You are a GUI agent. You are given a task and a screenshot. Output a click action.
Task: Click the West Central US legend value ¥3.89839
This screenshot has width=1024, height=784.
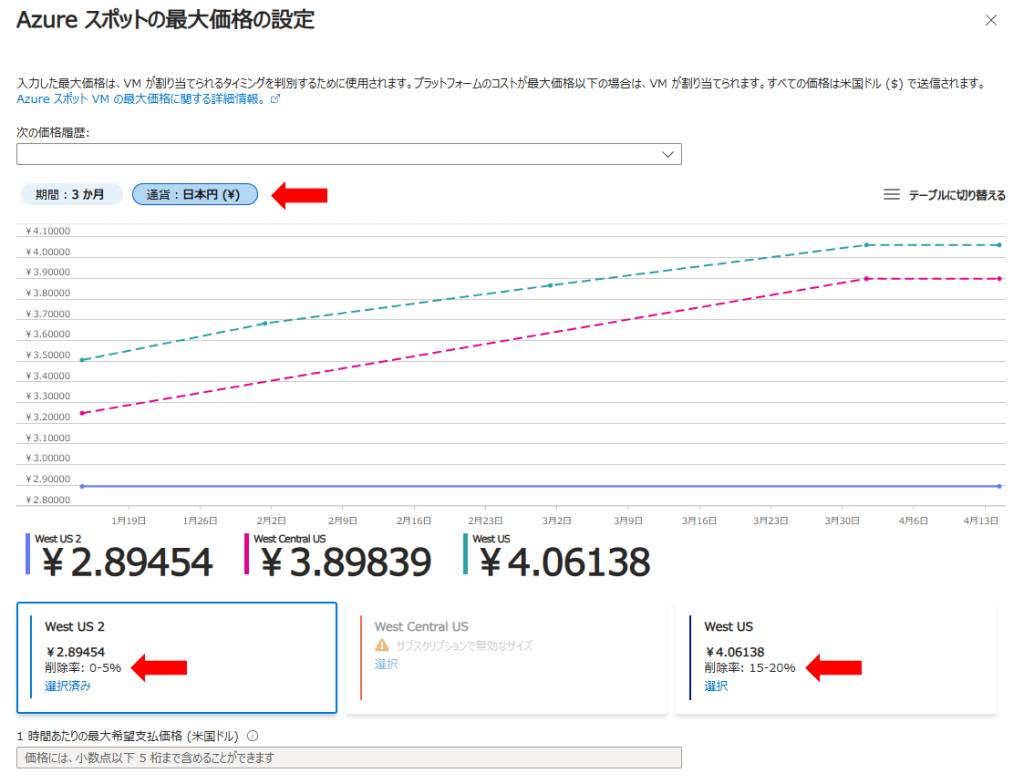(x=346, y=562)
